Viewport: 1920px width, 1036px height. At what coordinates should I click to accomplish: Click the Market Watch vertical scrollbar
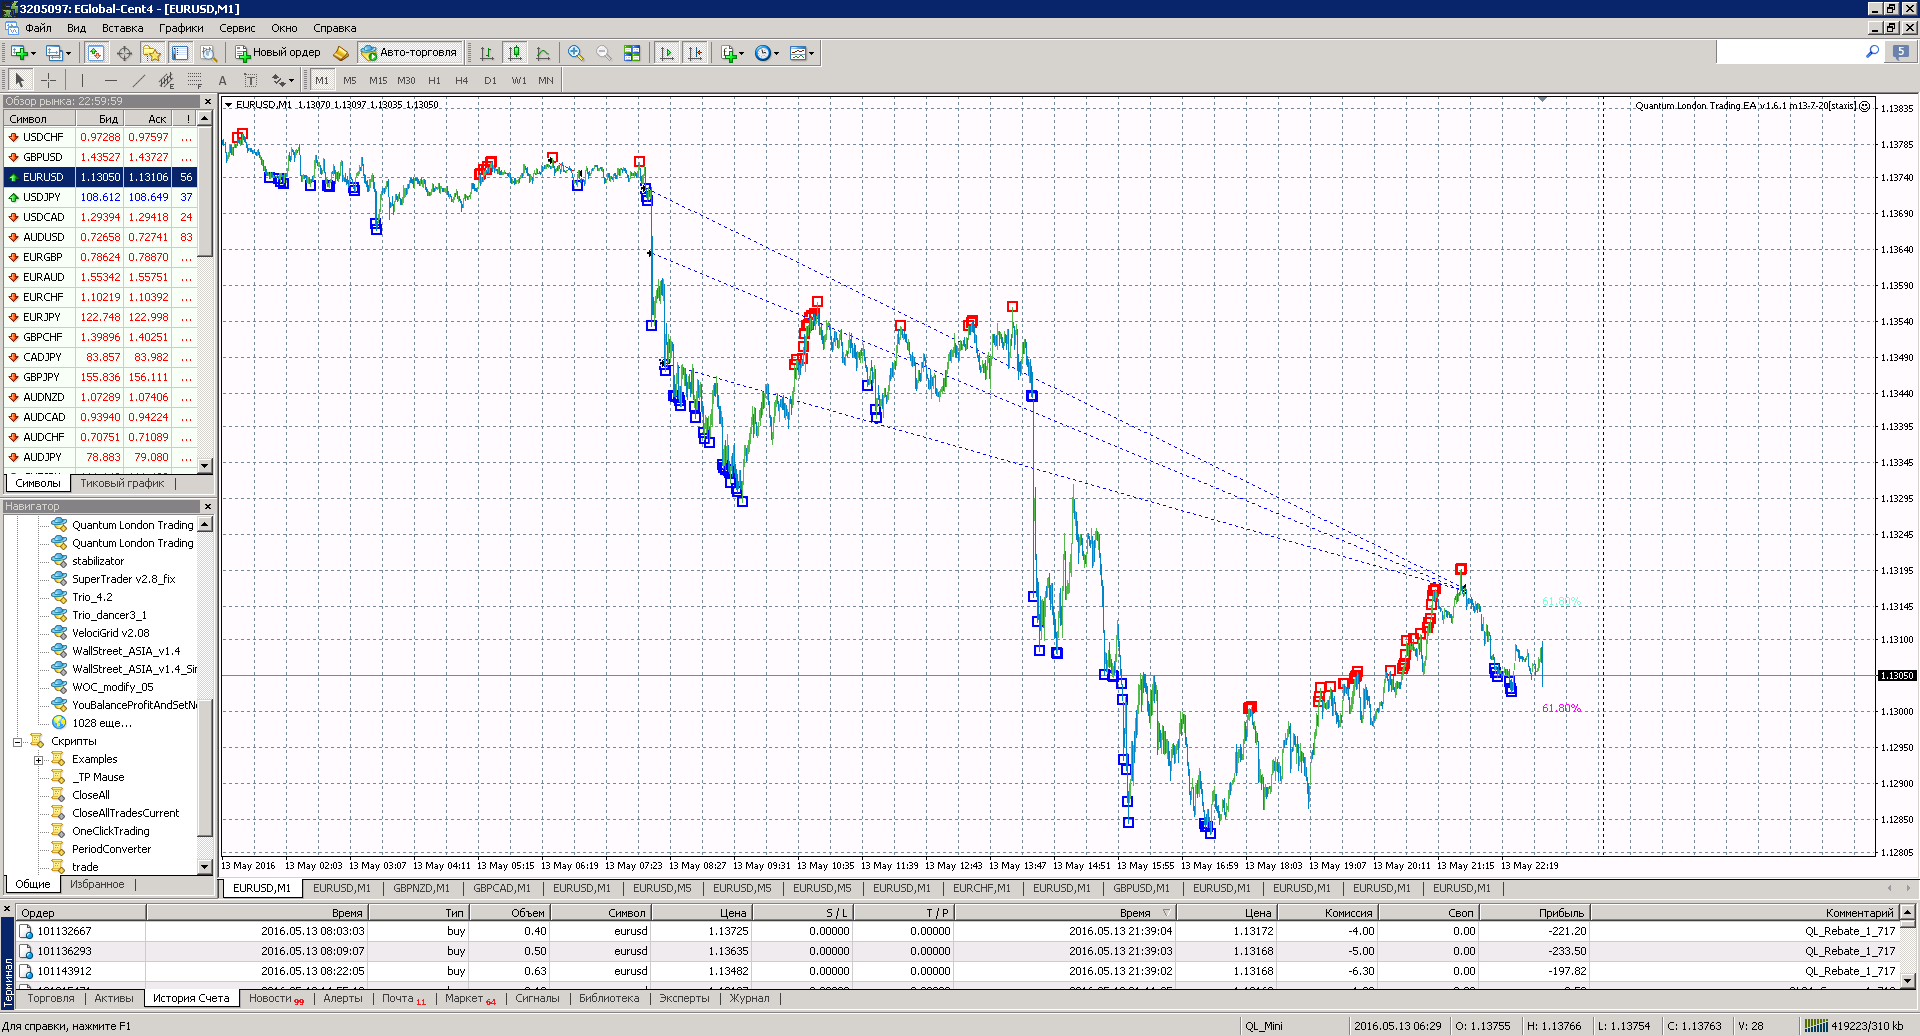205,292
